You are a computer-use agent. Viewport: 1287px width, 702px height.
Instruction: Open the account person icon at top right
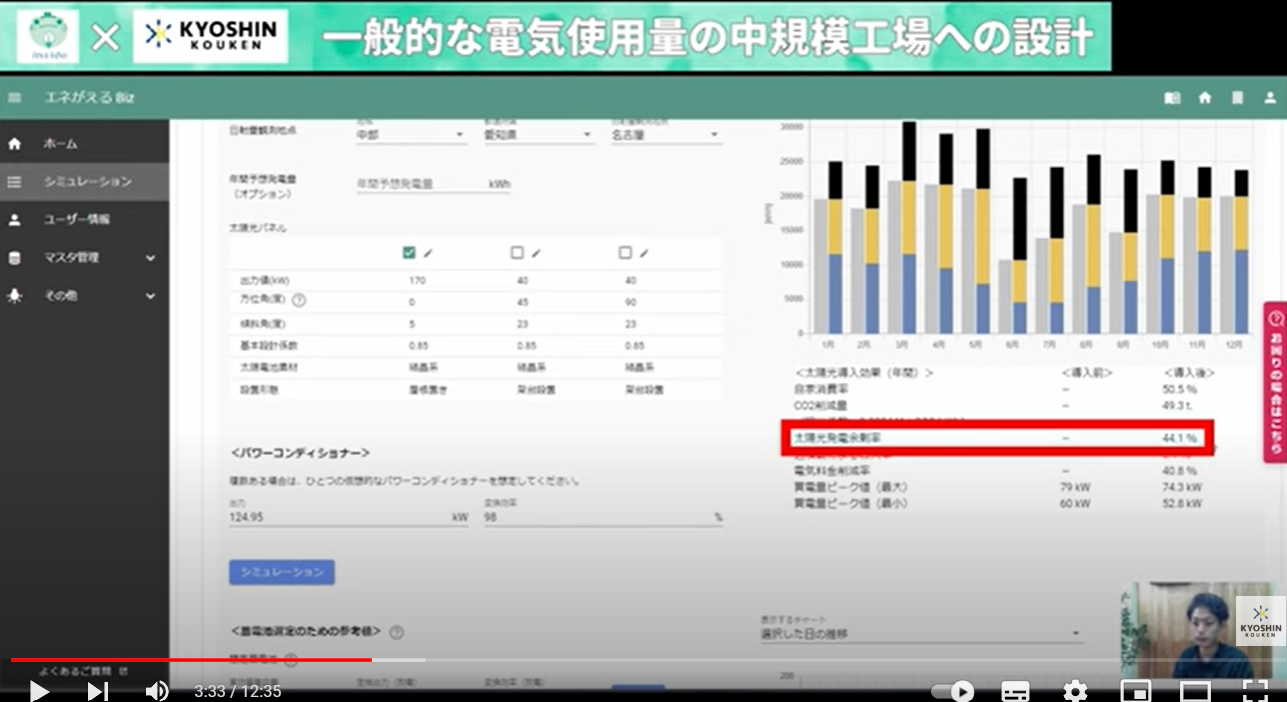[1268, 98]
